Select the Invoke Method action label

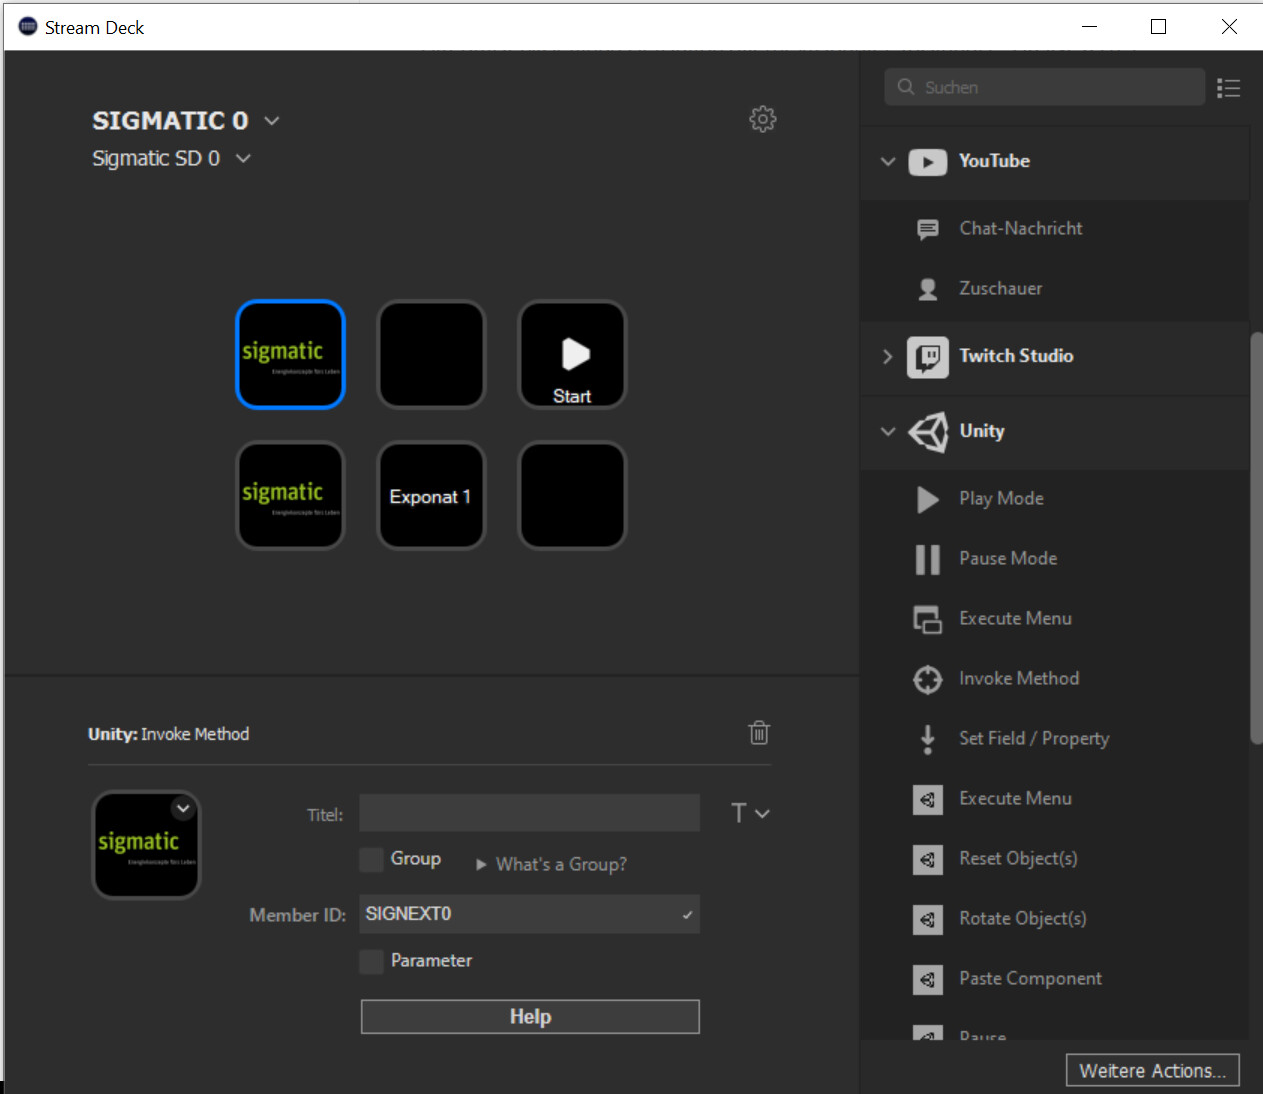click(x=1019, y=678)
